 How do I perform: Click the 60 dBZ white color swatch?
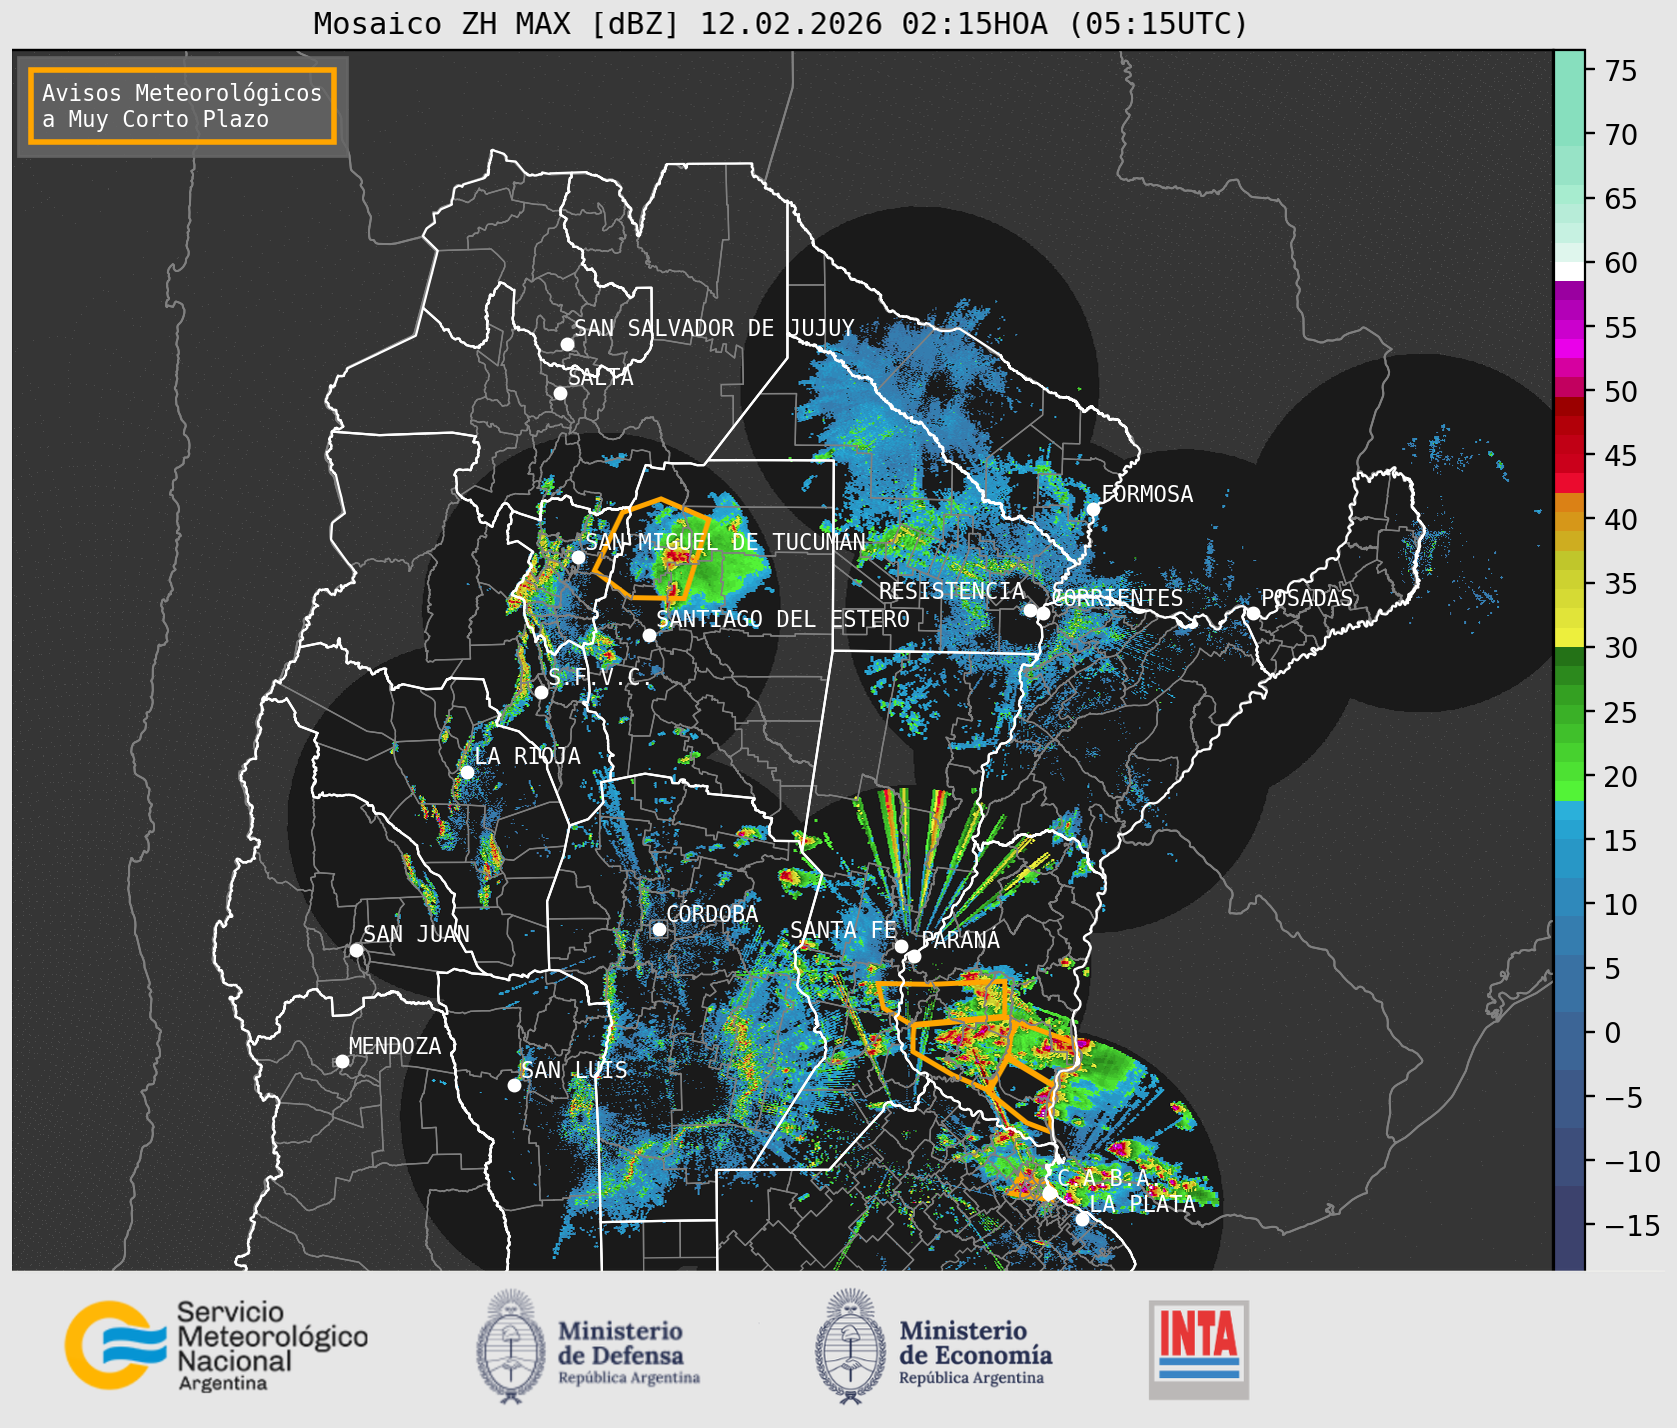click(1569, 271)
